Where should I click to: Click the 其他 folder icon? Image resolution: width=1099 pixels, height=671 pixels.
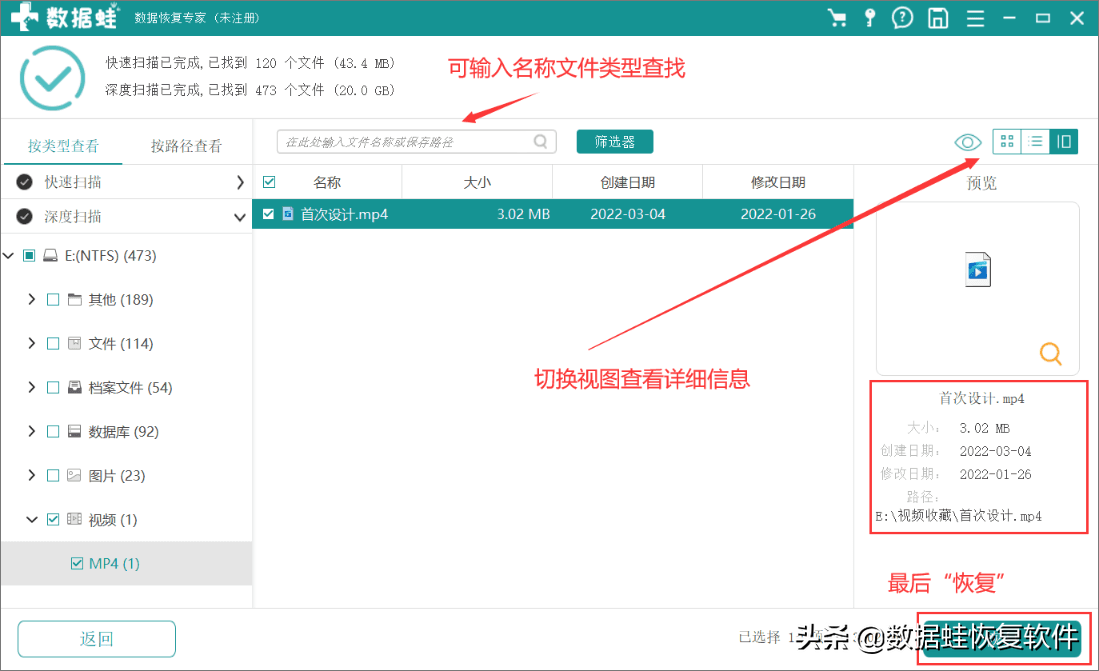pyautogui.click(x=75, y=299)
